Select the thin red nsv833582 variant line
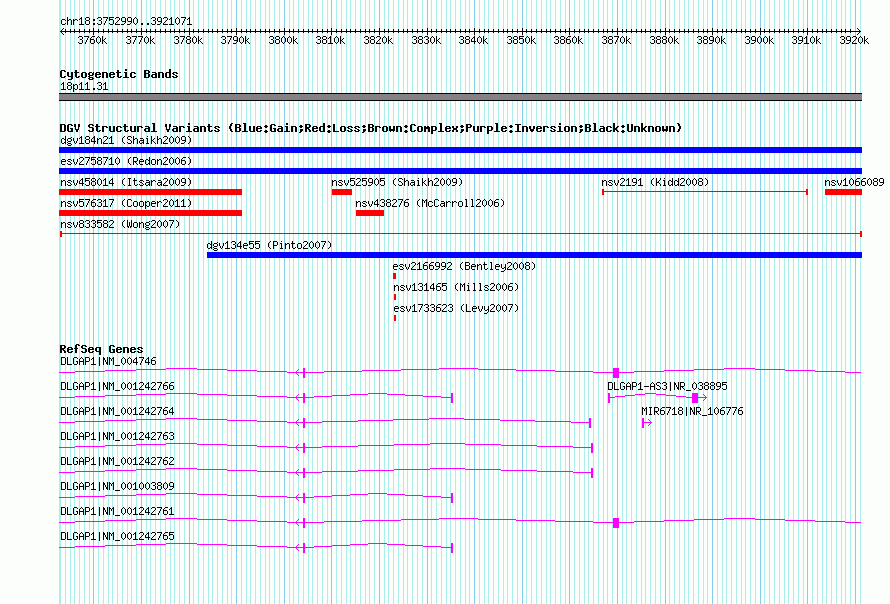 pyautogui.click(x=461, y=234)
